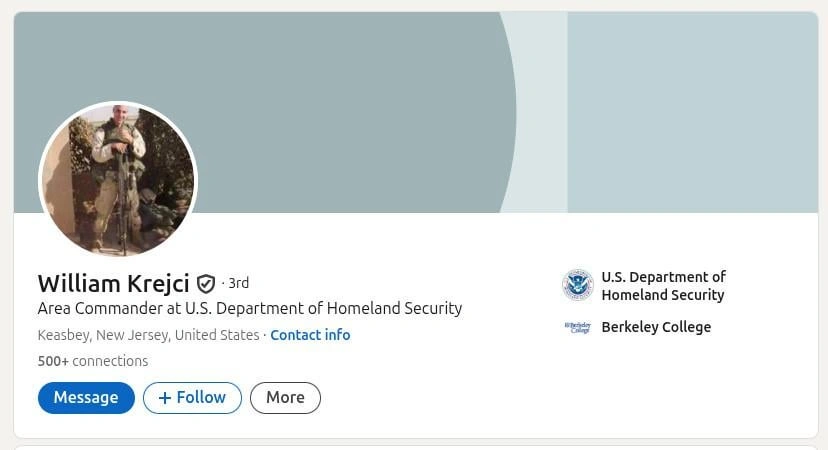Click the plus icon on the Follow button

[x=165, y=398]
